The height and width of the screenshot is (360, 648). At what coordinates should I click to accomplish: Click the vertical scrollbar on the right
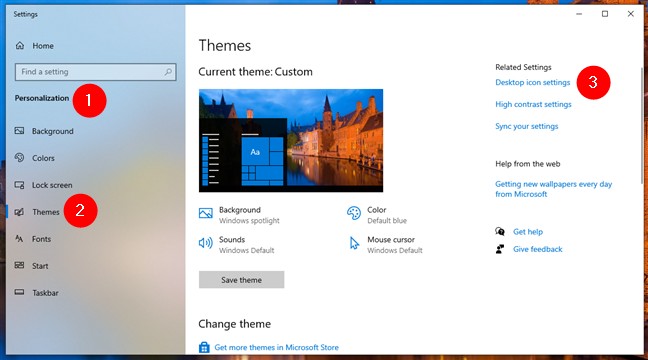tap(641, 126)
